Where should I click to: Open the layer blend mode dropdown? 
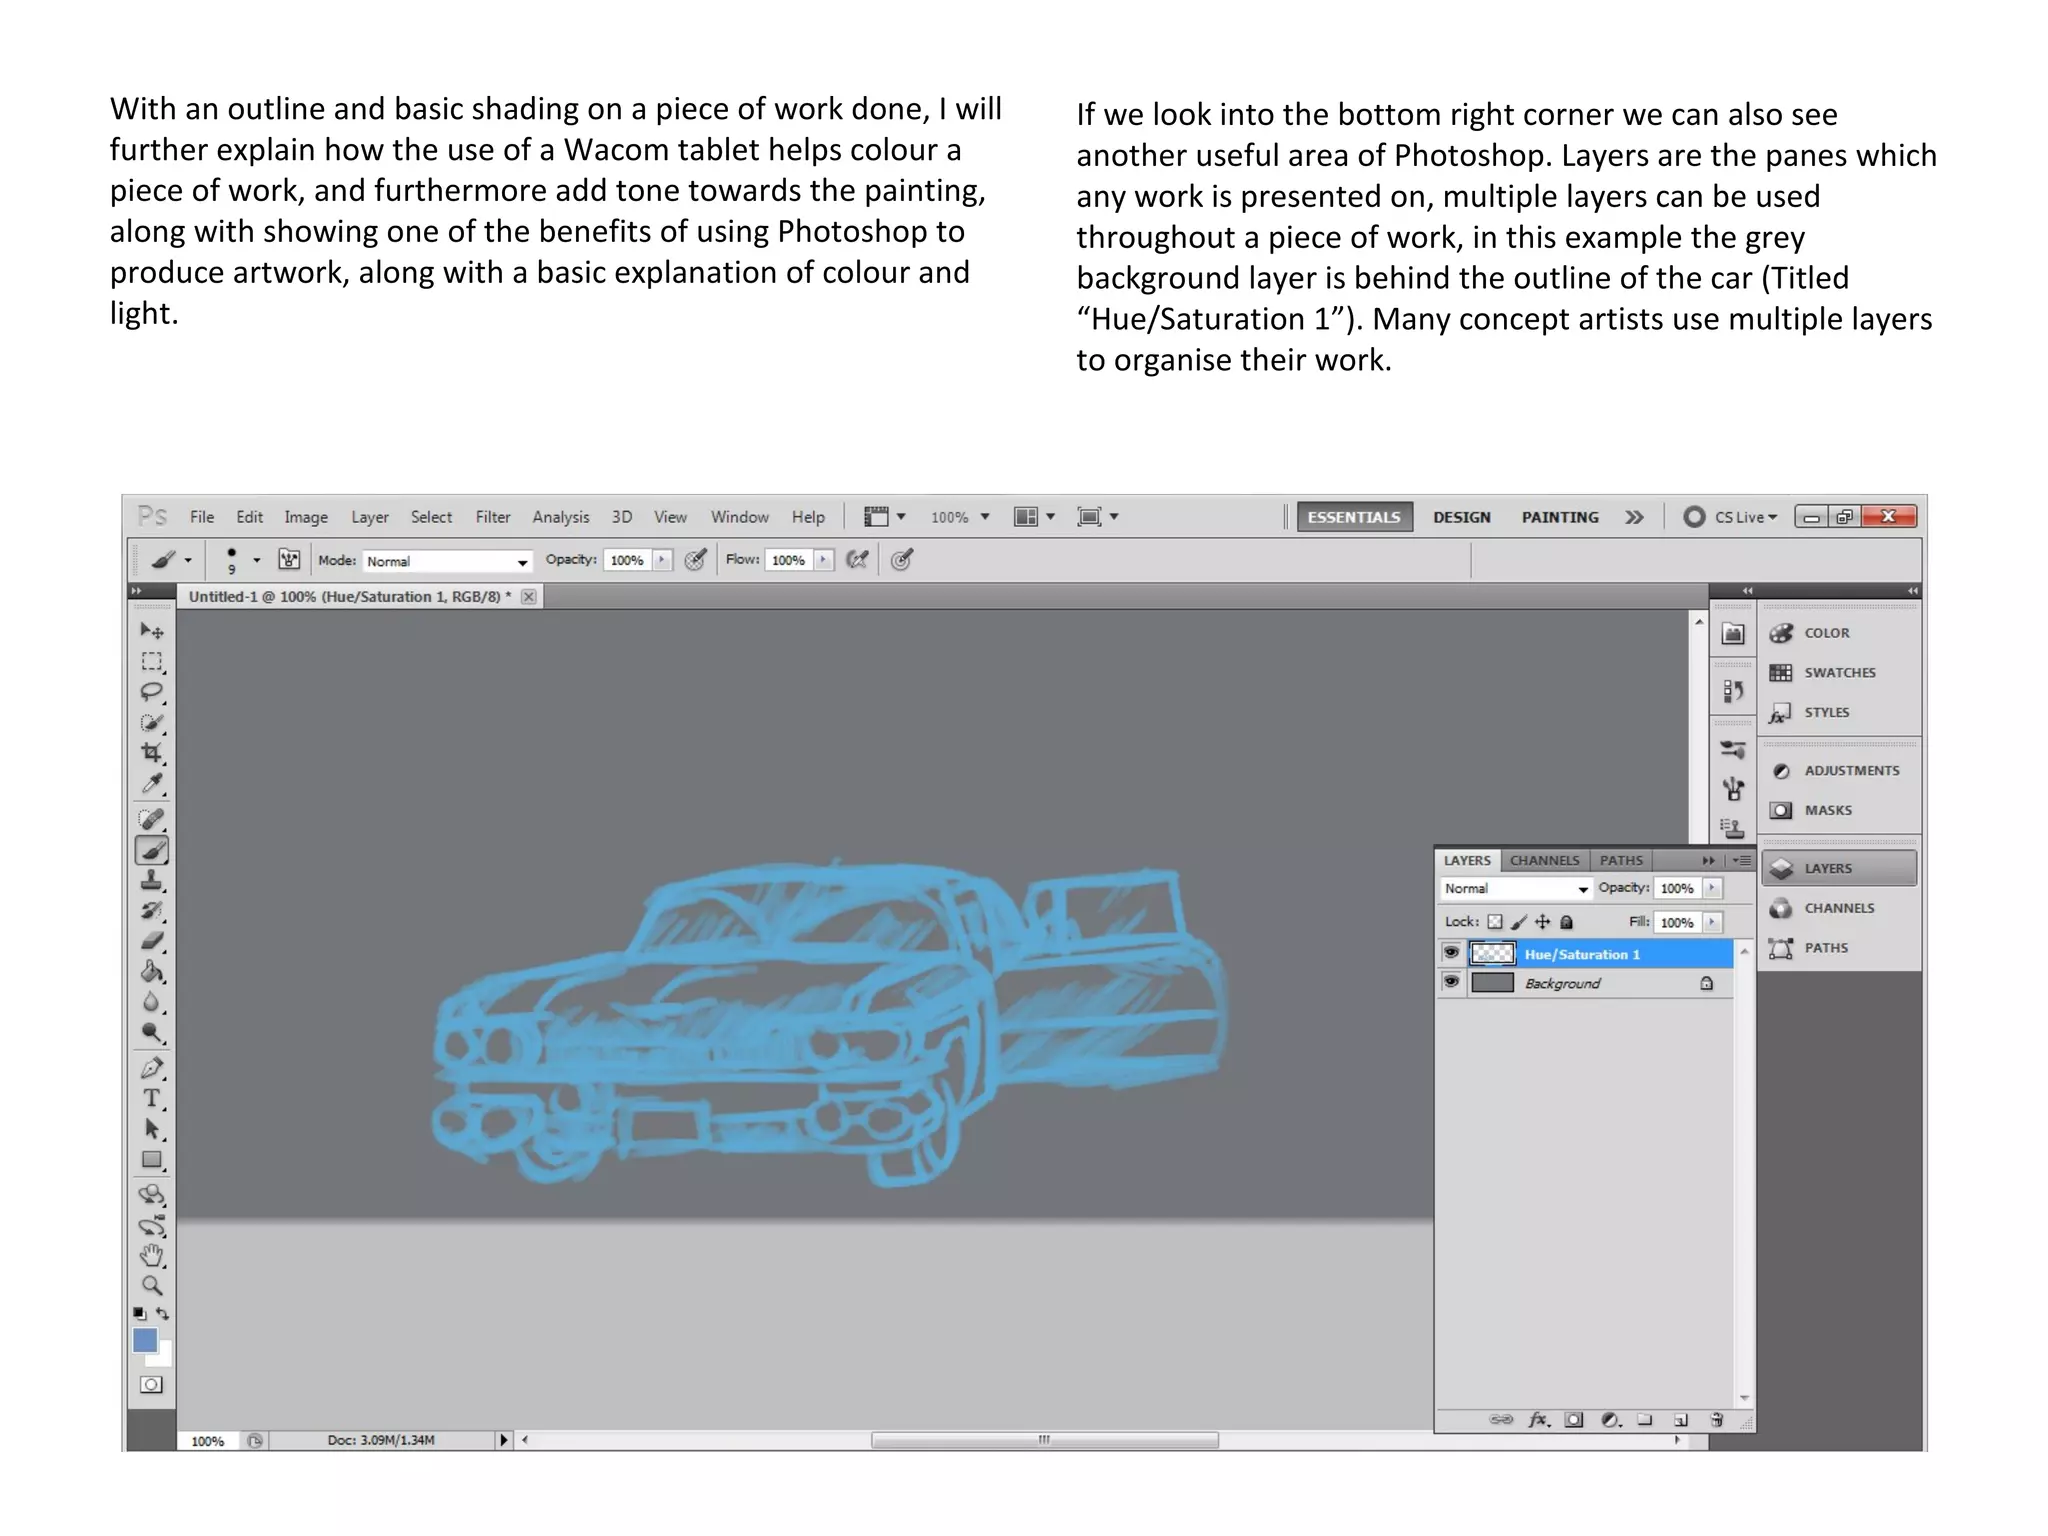point(1516,888)
